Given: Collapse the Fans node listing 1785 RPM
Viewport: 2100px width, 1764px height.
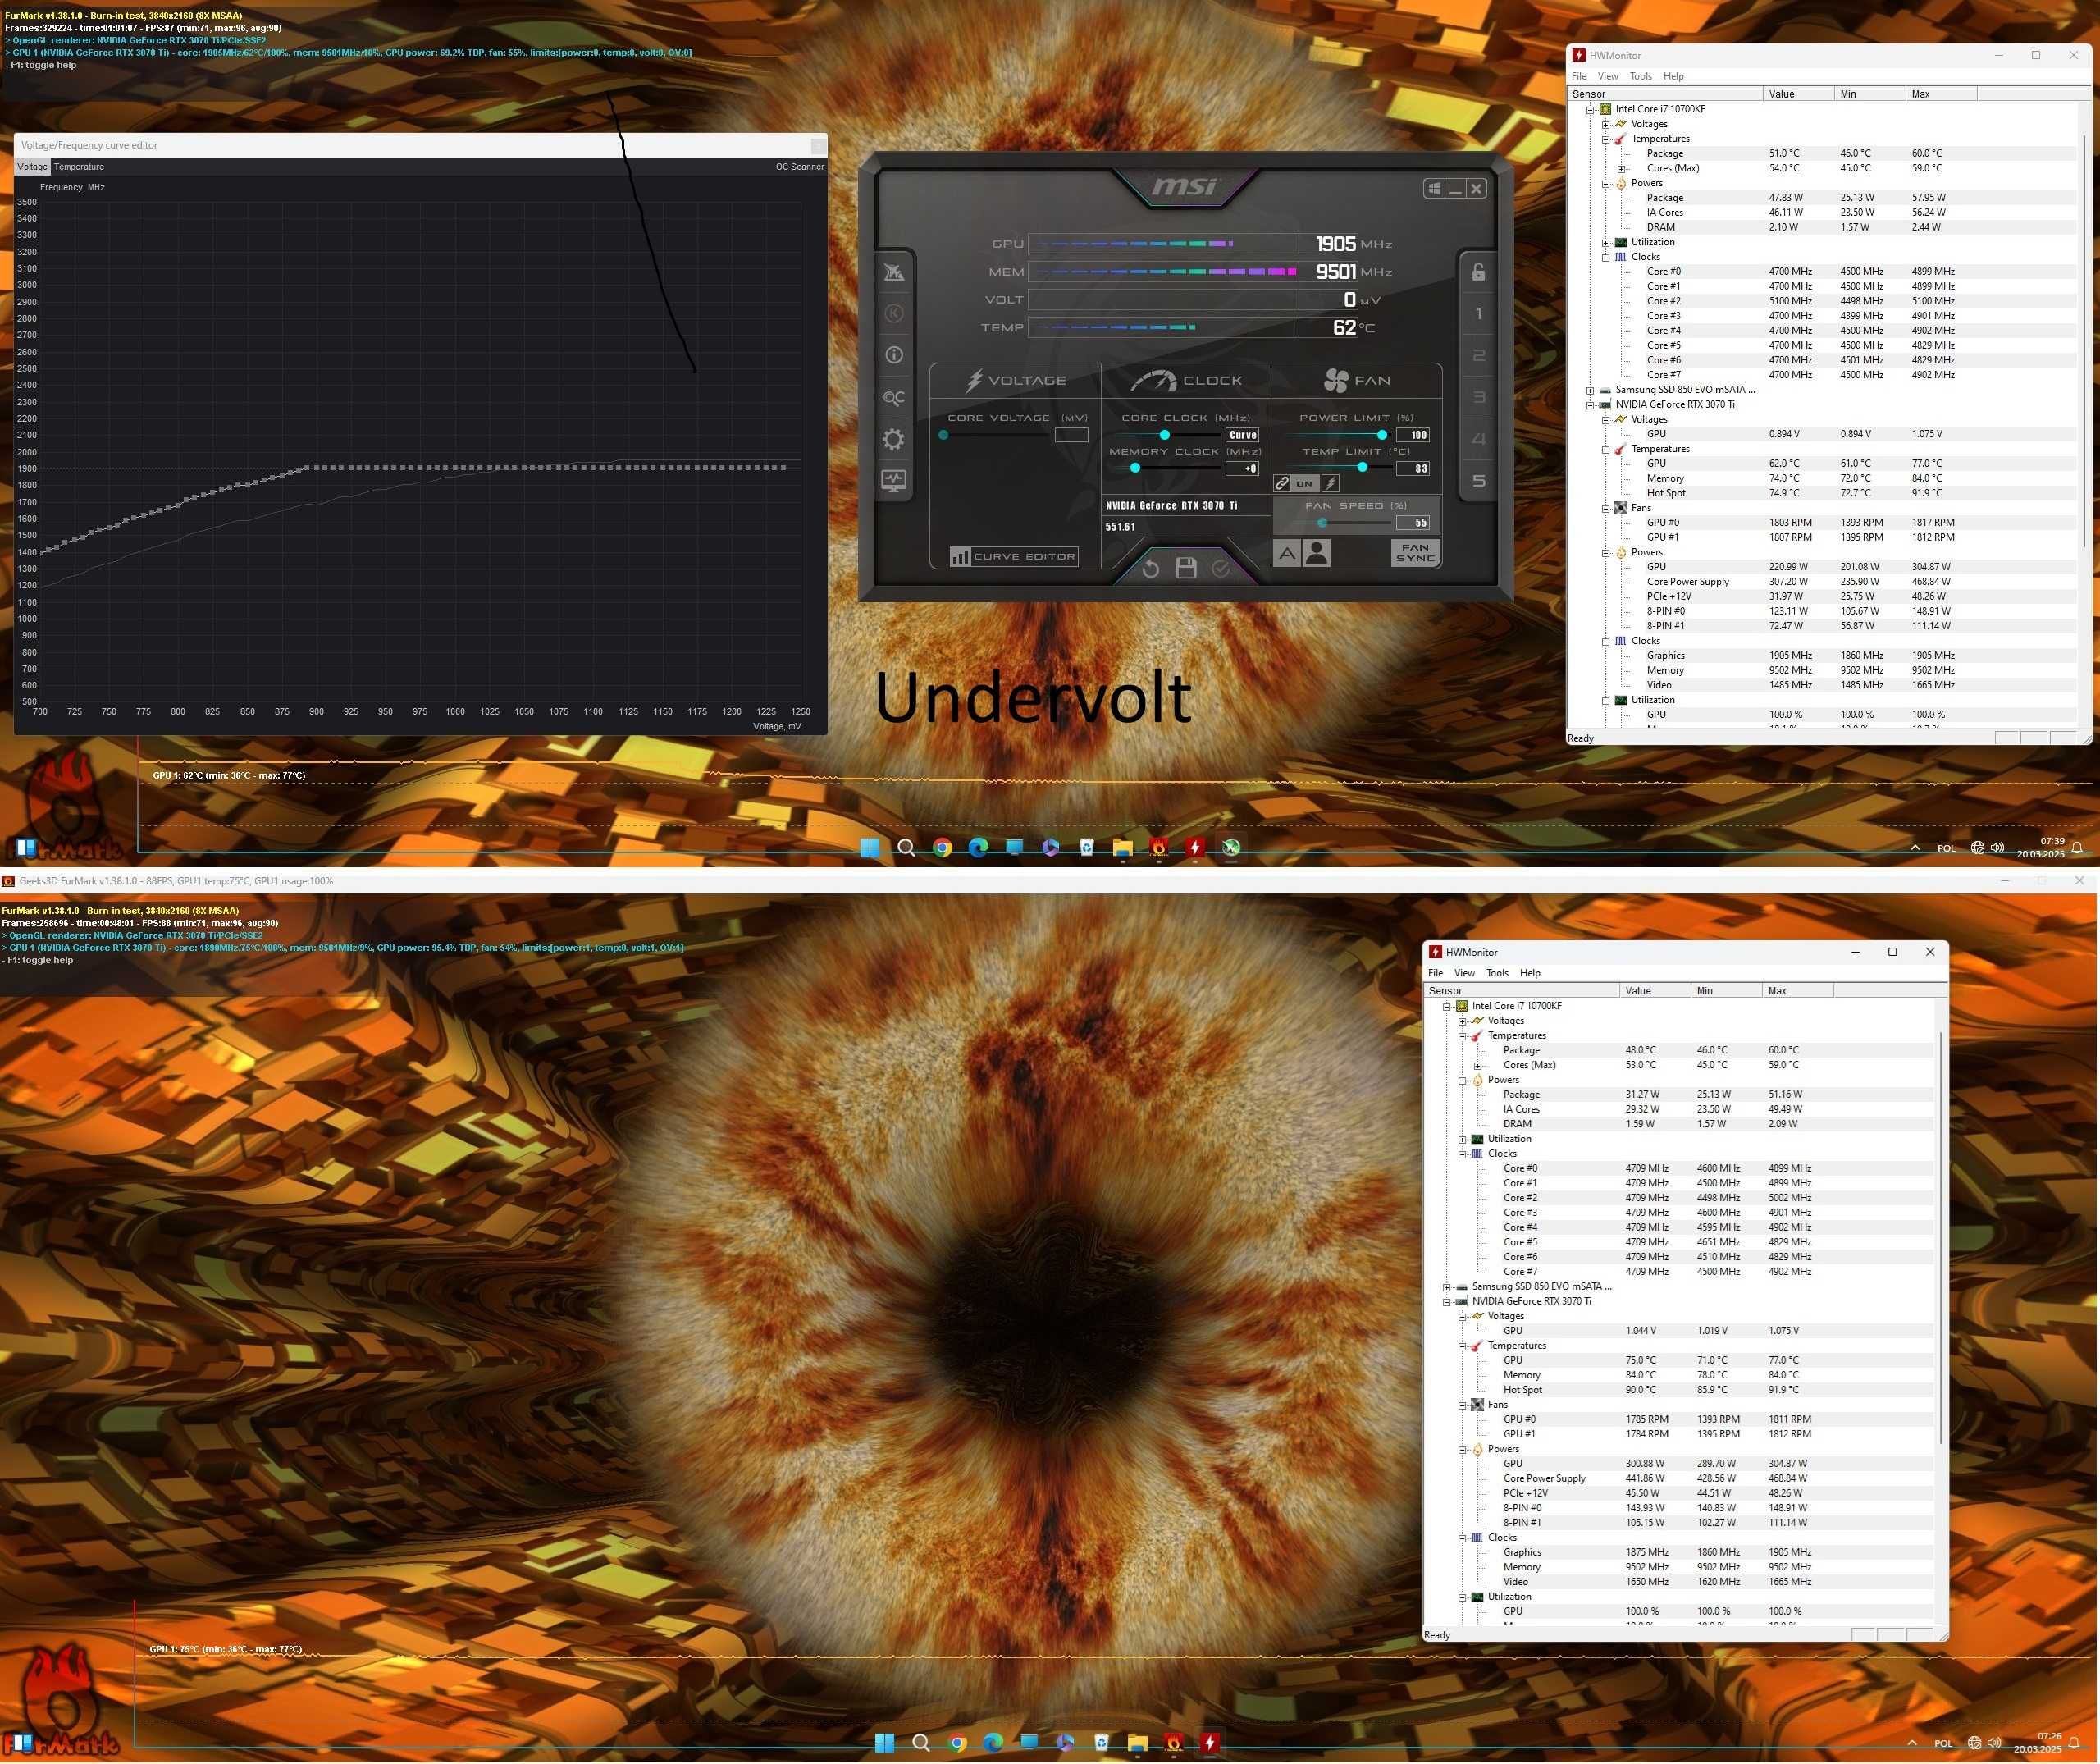Looking at the screenshot, I should click(1462, 1405).
